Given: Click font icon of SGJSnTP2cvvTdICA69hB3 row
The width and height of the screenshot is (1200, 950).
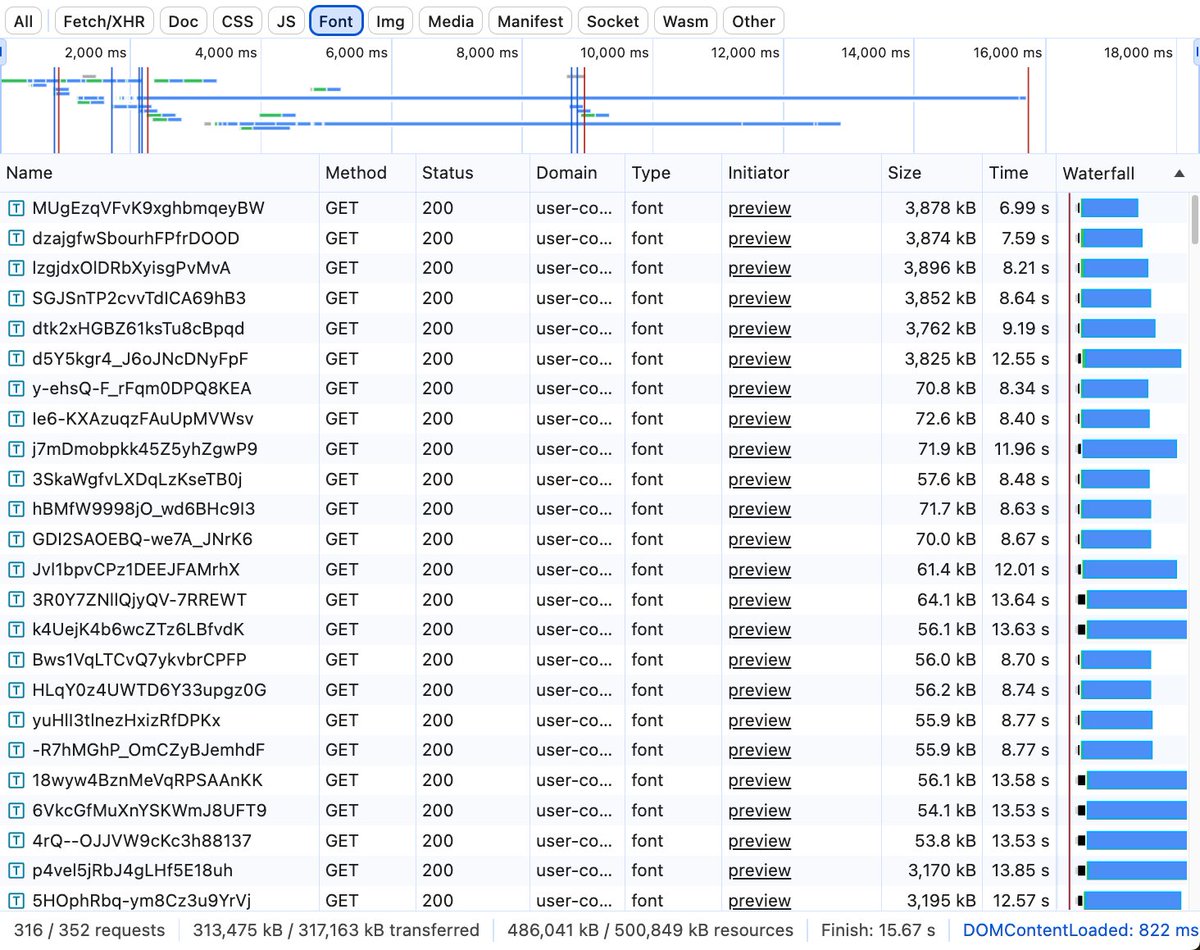Looking at the screenshot, I should pos(16,298).
